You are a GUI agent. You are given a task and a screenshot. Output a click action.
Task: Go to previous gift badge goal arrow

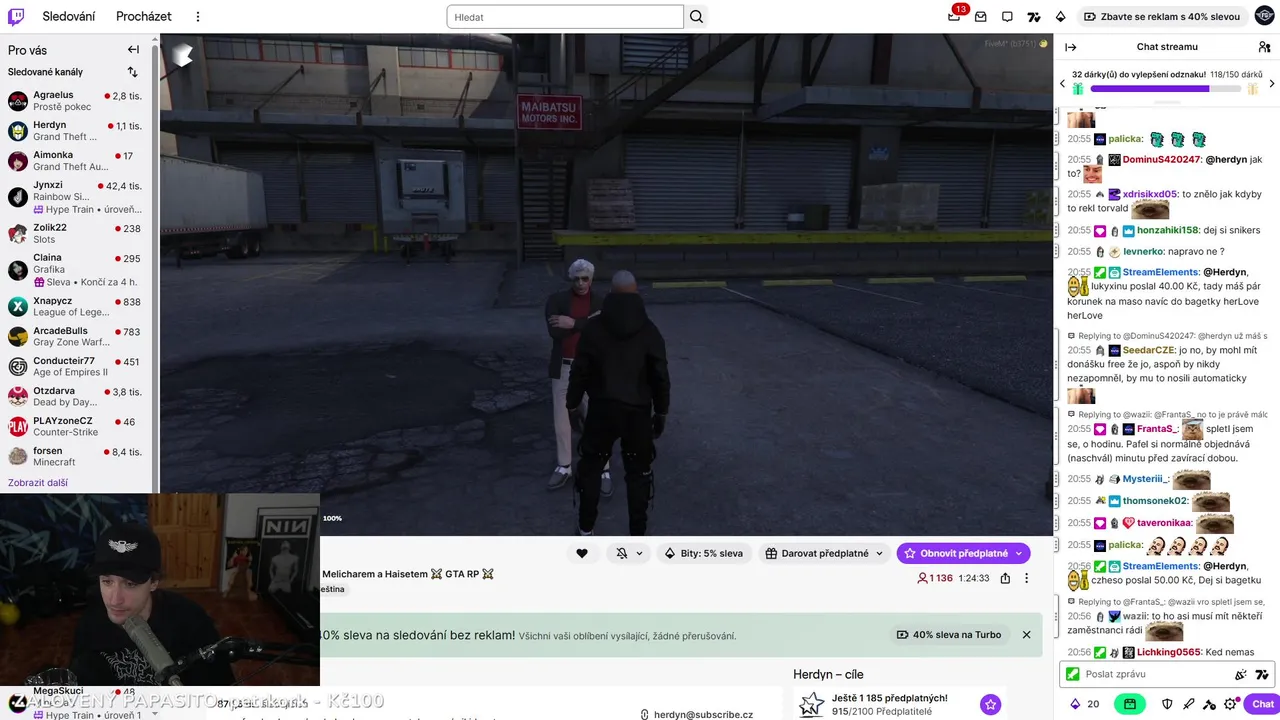(1062, 84)
